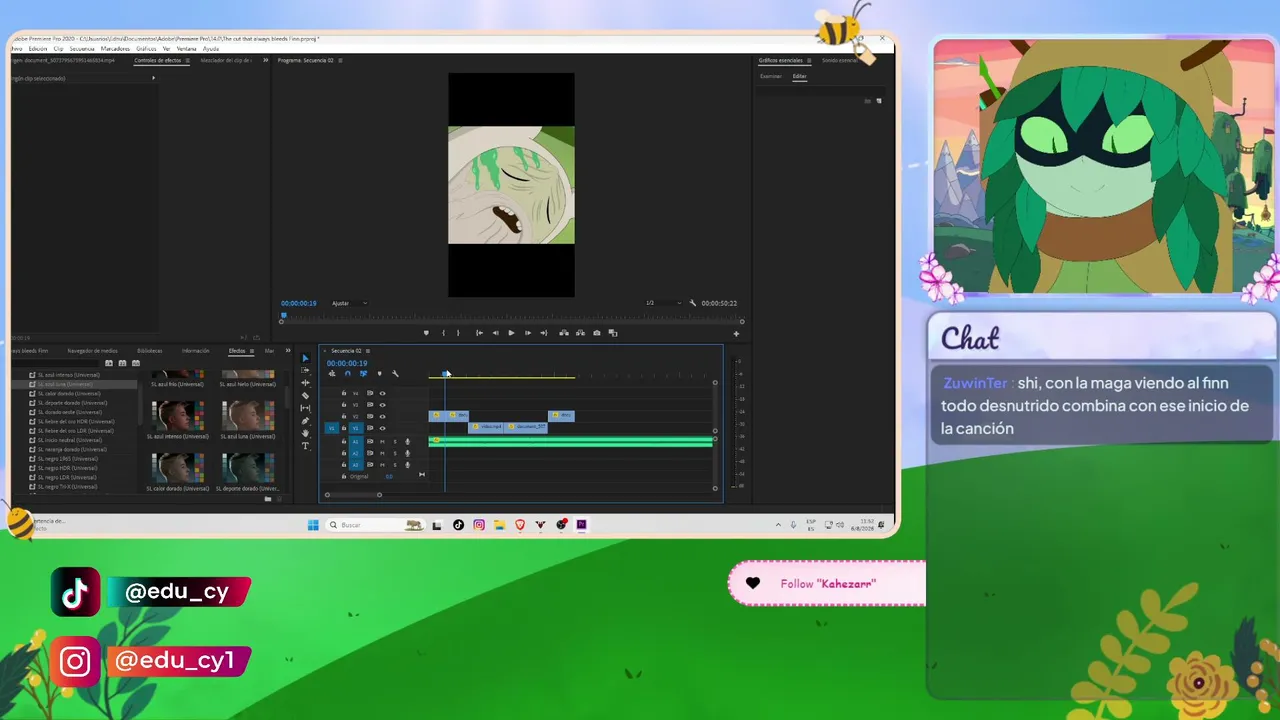Select the Track Select Forward tool
This screenshot has height=720, width=1280.
[306, 370]
